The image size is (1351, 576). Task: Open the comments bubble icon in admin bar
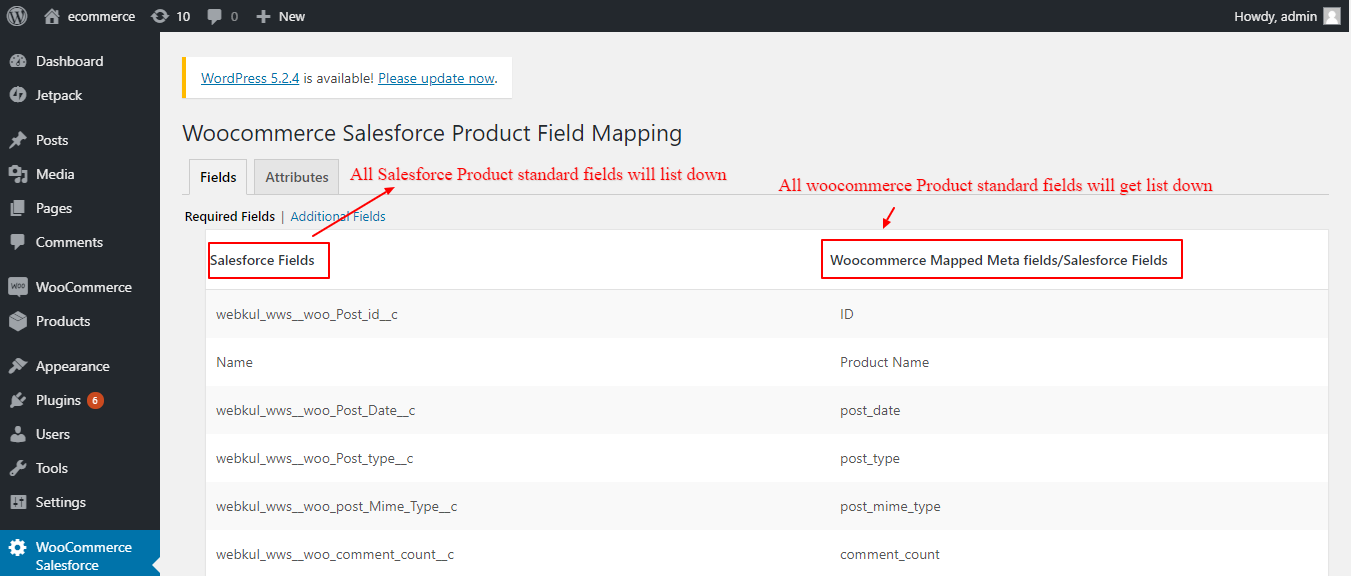point(214,16)
